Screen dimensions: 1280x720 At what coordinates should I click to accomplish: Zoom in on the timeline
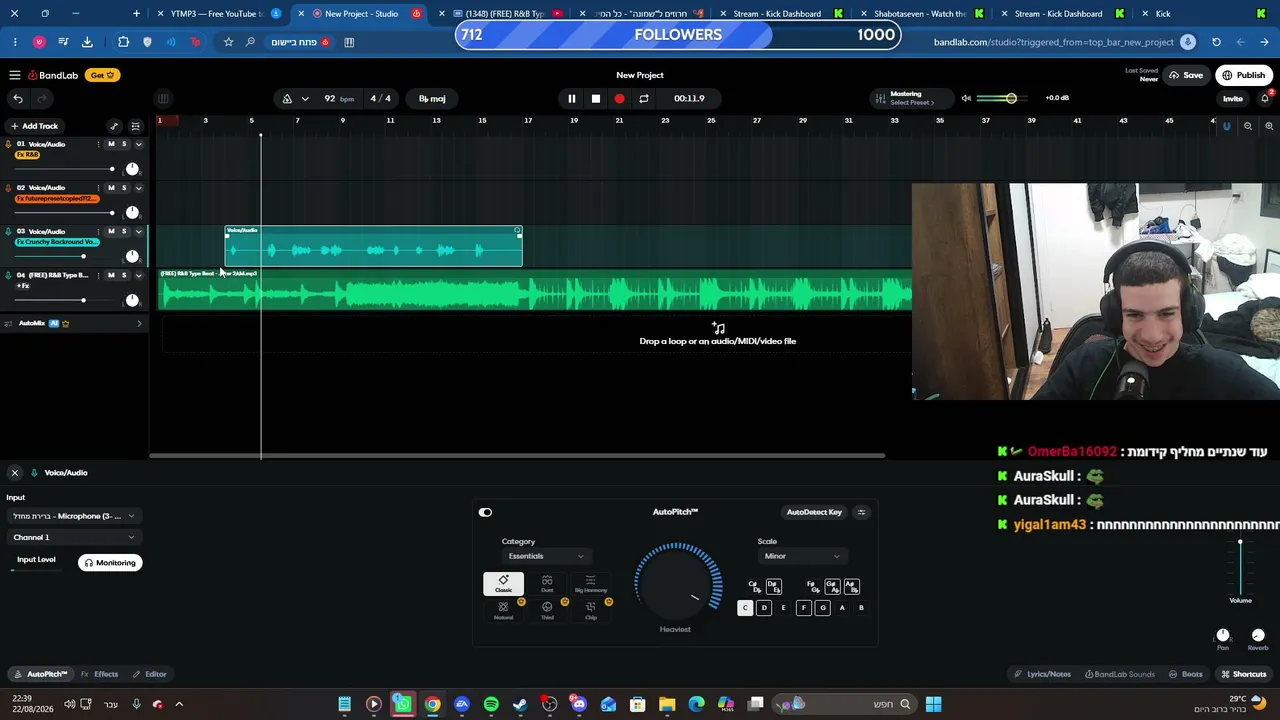pos(1269,126)
